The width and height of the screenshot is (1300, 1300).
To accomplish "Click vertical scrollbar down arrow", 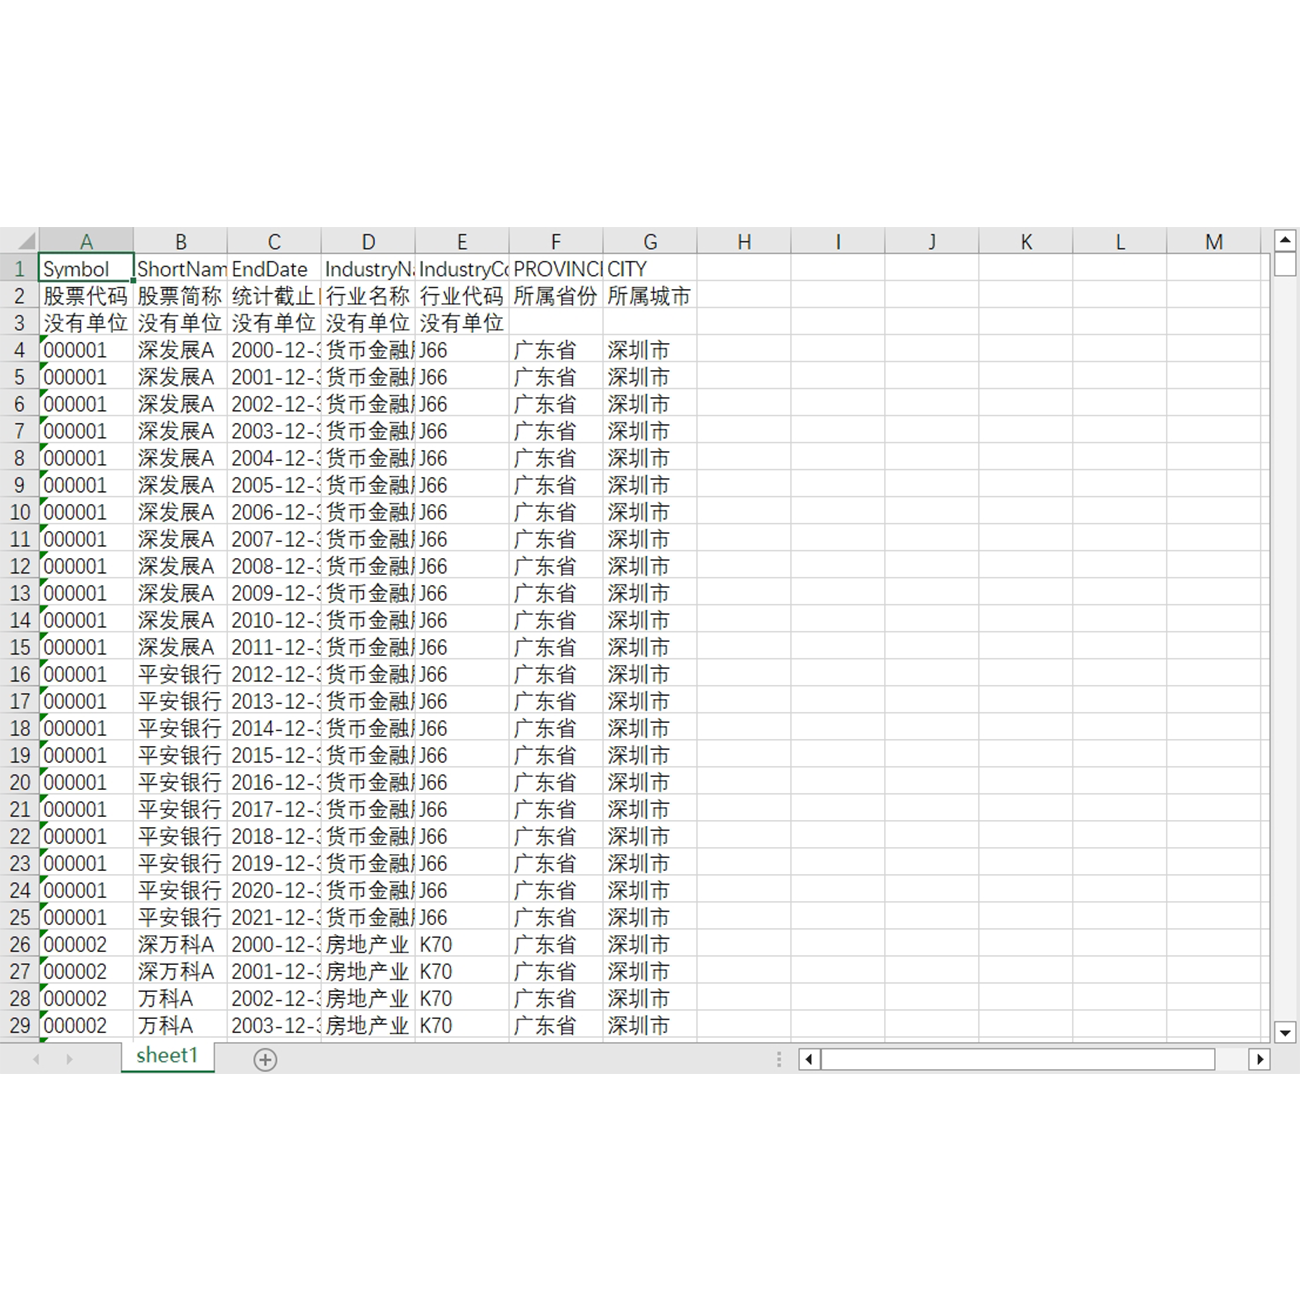I will click(1285, 1032).
